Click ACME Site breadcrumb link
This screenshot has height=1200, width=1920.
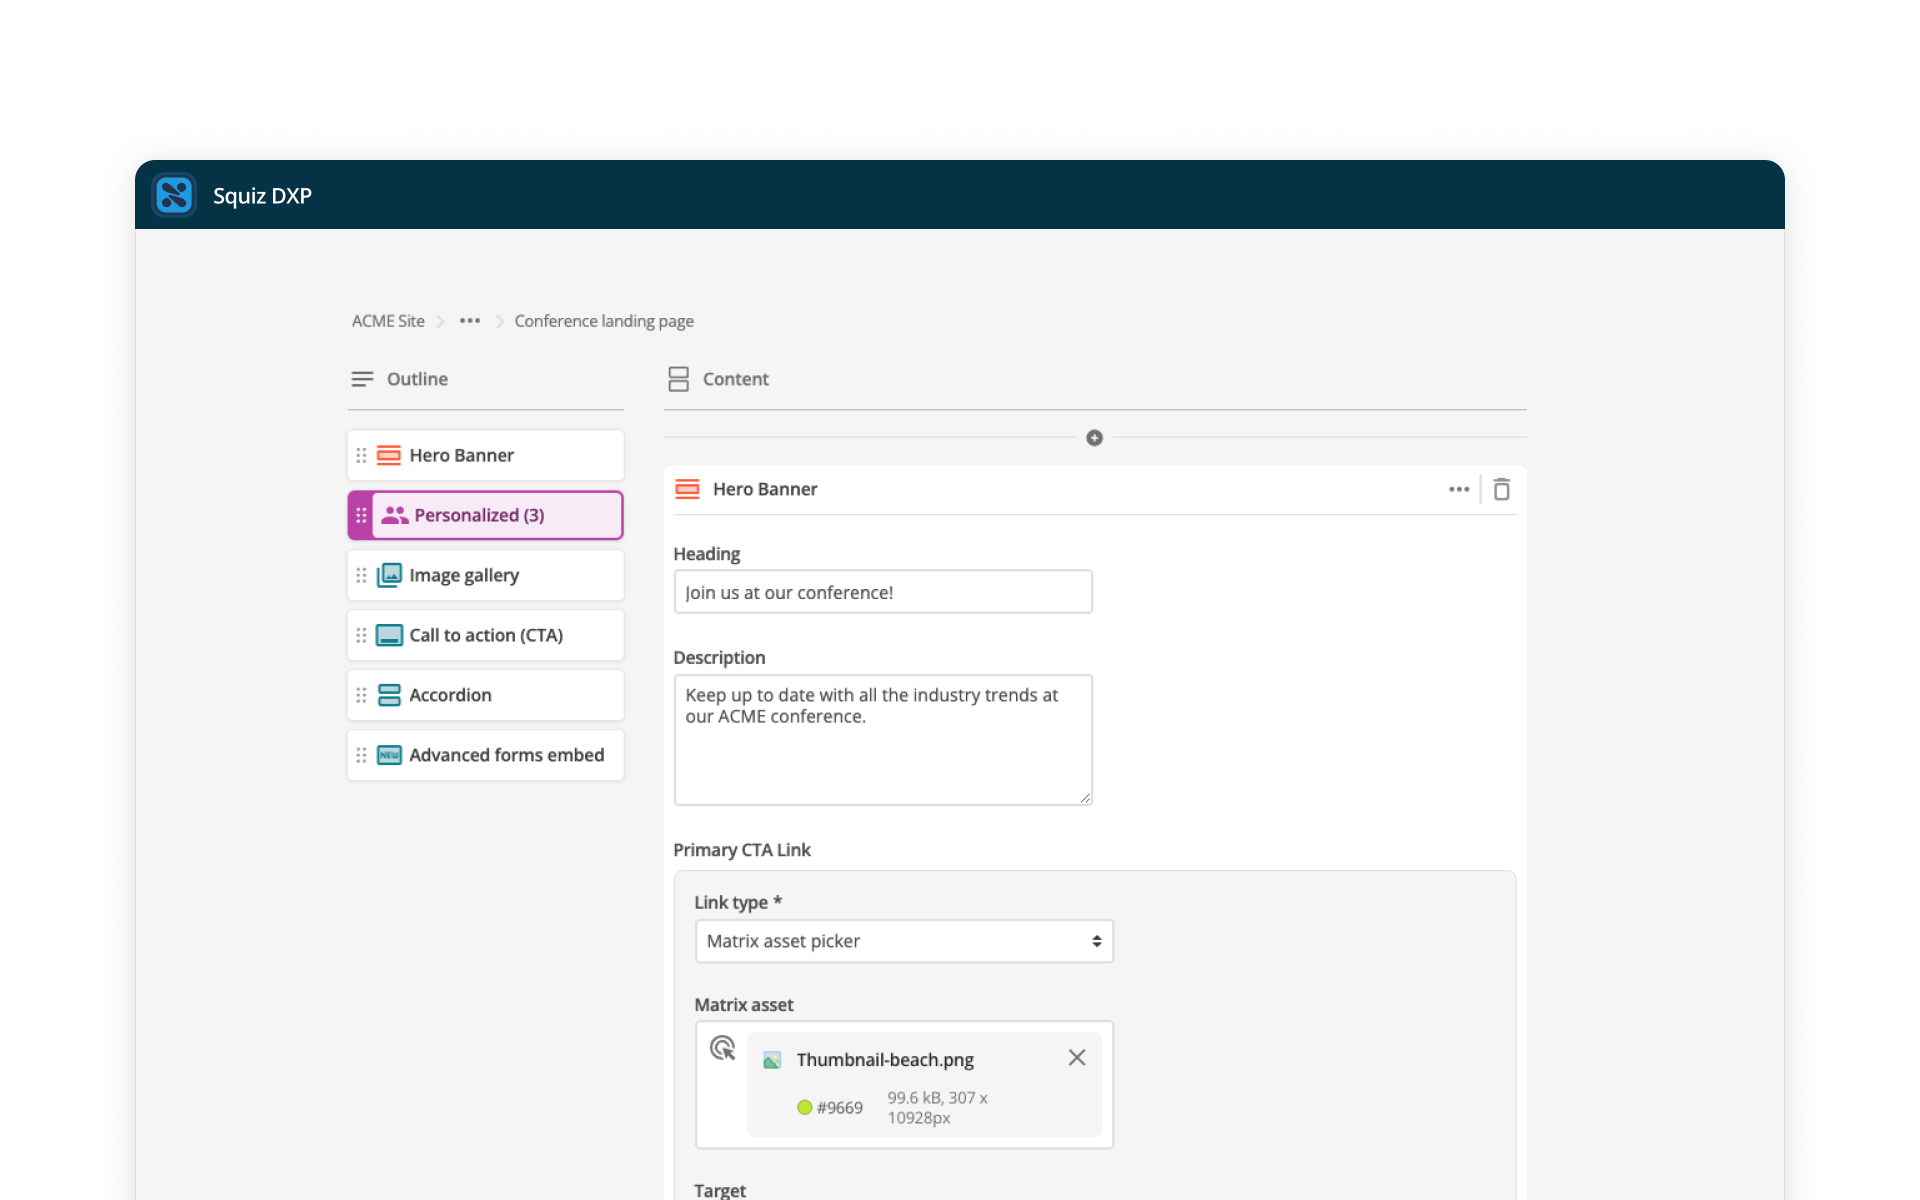pyautogui.click(x=388, y=321)
